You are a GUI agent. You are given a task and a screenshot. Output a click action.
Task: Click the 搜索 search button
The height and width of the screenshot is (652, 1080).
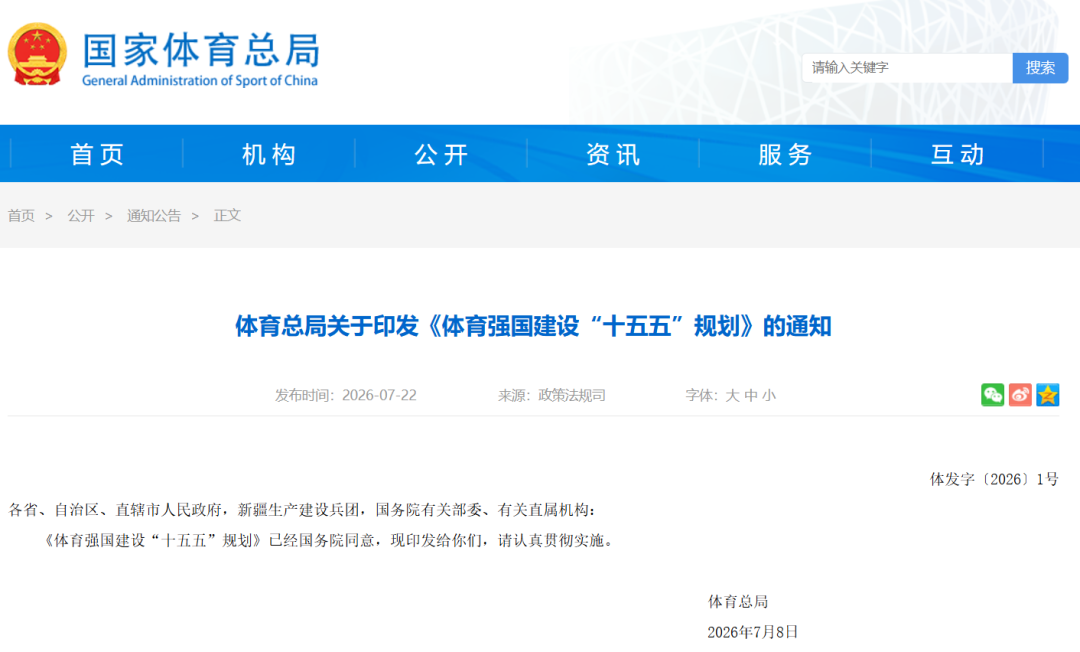(1040, 67)
